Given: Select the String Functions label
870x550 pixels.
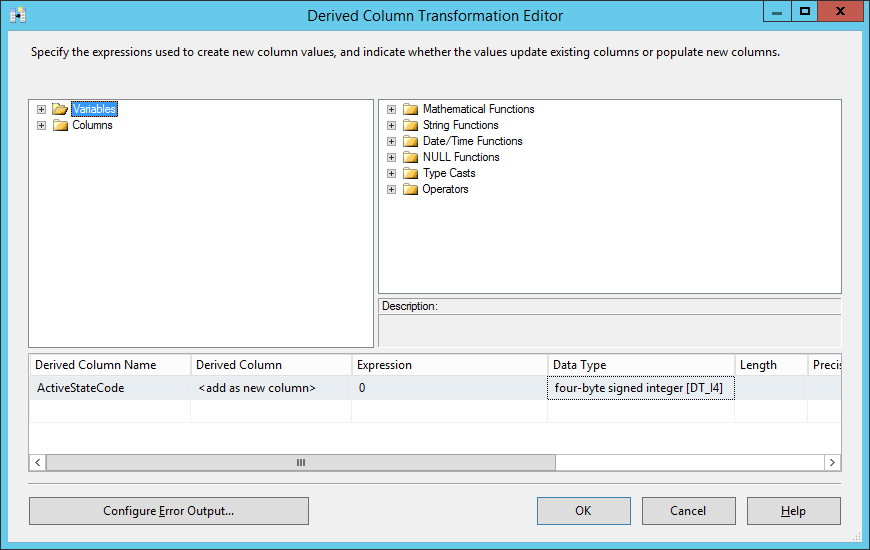Looking at the screenshot, I should [461, 125].
